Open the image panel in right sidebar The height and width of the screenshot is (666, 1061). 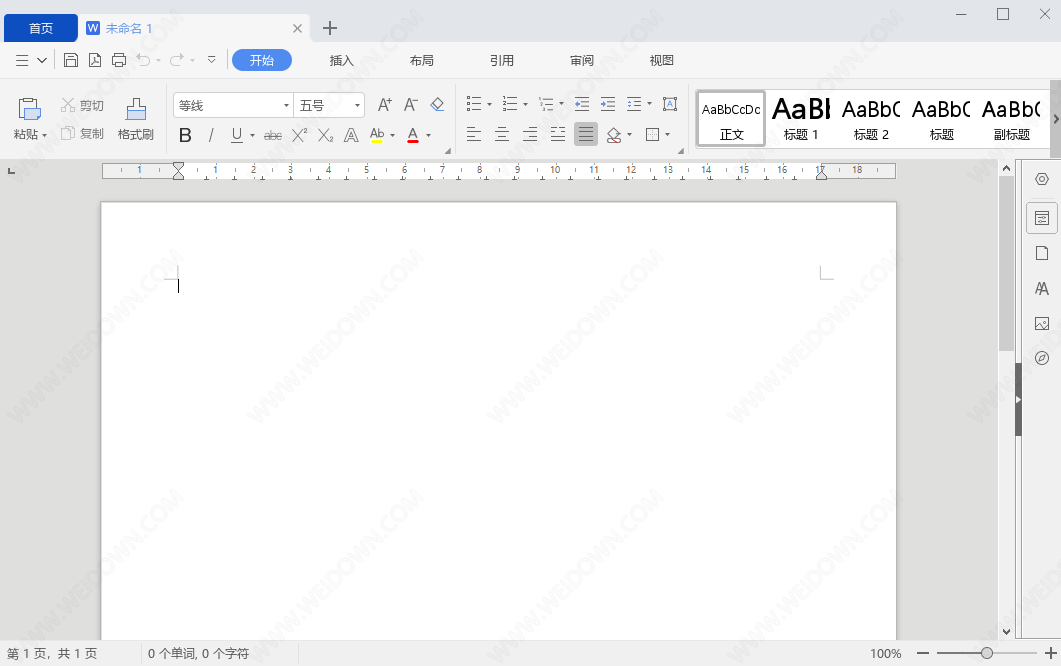pos(1042,323)
